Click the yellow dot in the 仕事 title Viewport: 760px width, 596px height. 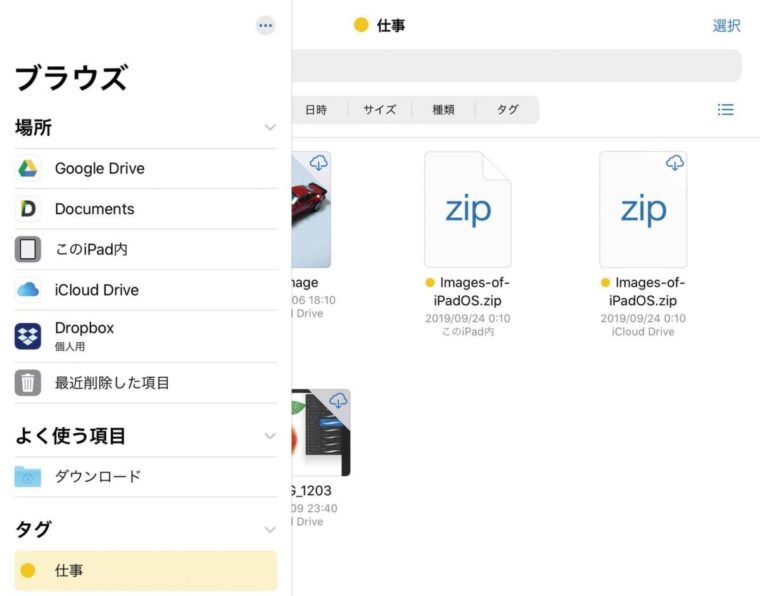pos(361,25)
